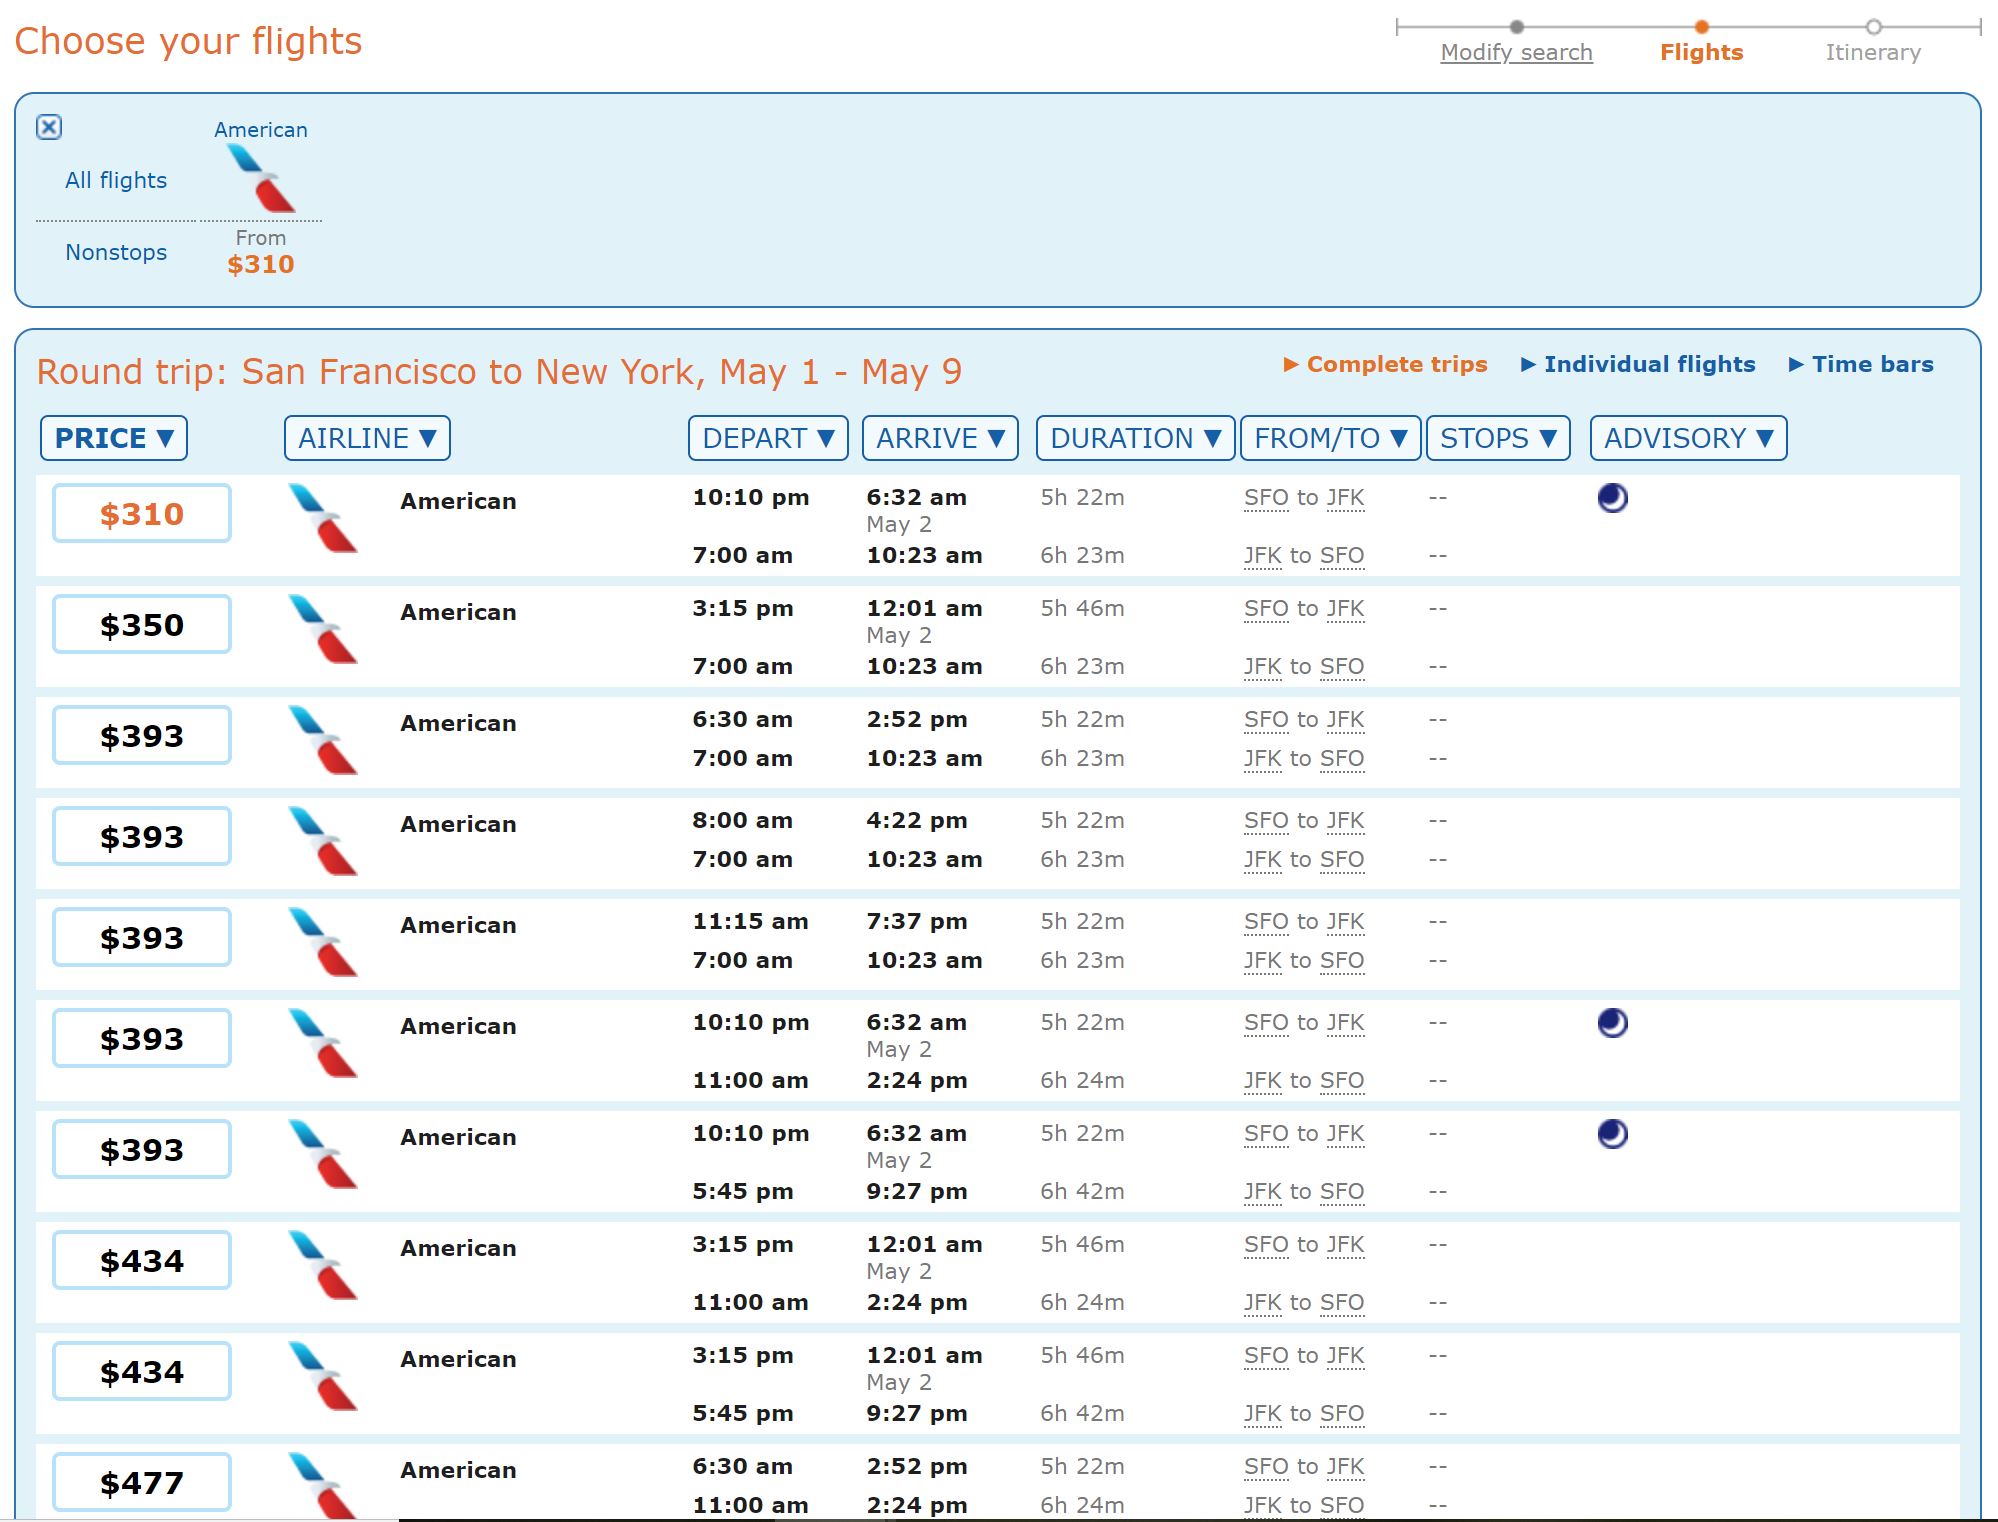Image resolution: width=1998 pixels, height=1522 pixels.
Task: Close the airline filter panel with X
Action: click(49, 127)
